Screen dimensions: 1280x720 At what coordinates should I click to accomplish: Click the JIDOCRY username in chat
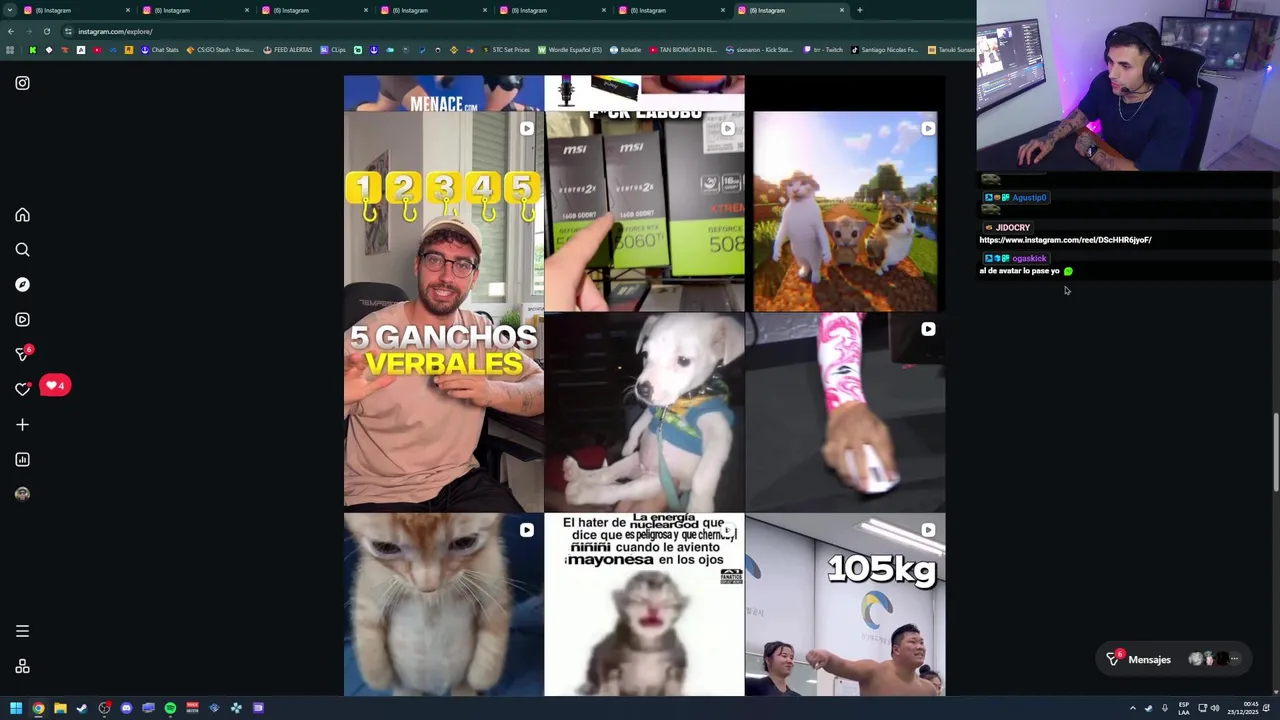click(x=1012, y=228)
